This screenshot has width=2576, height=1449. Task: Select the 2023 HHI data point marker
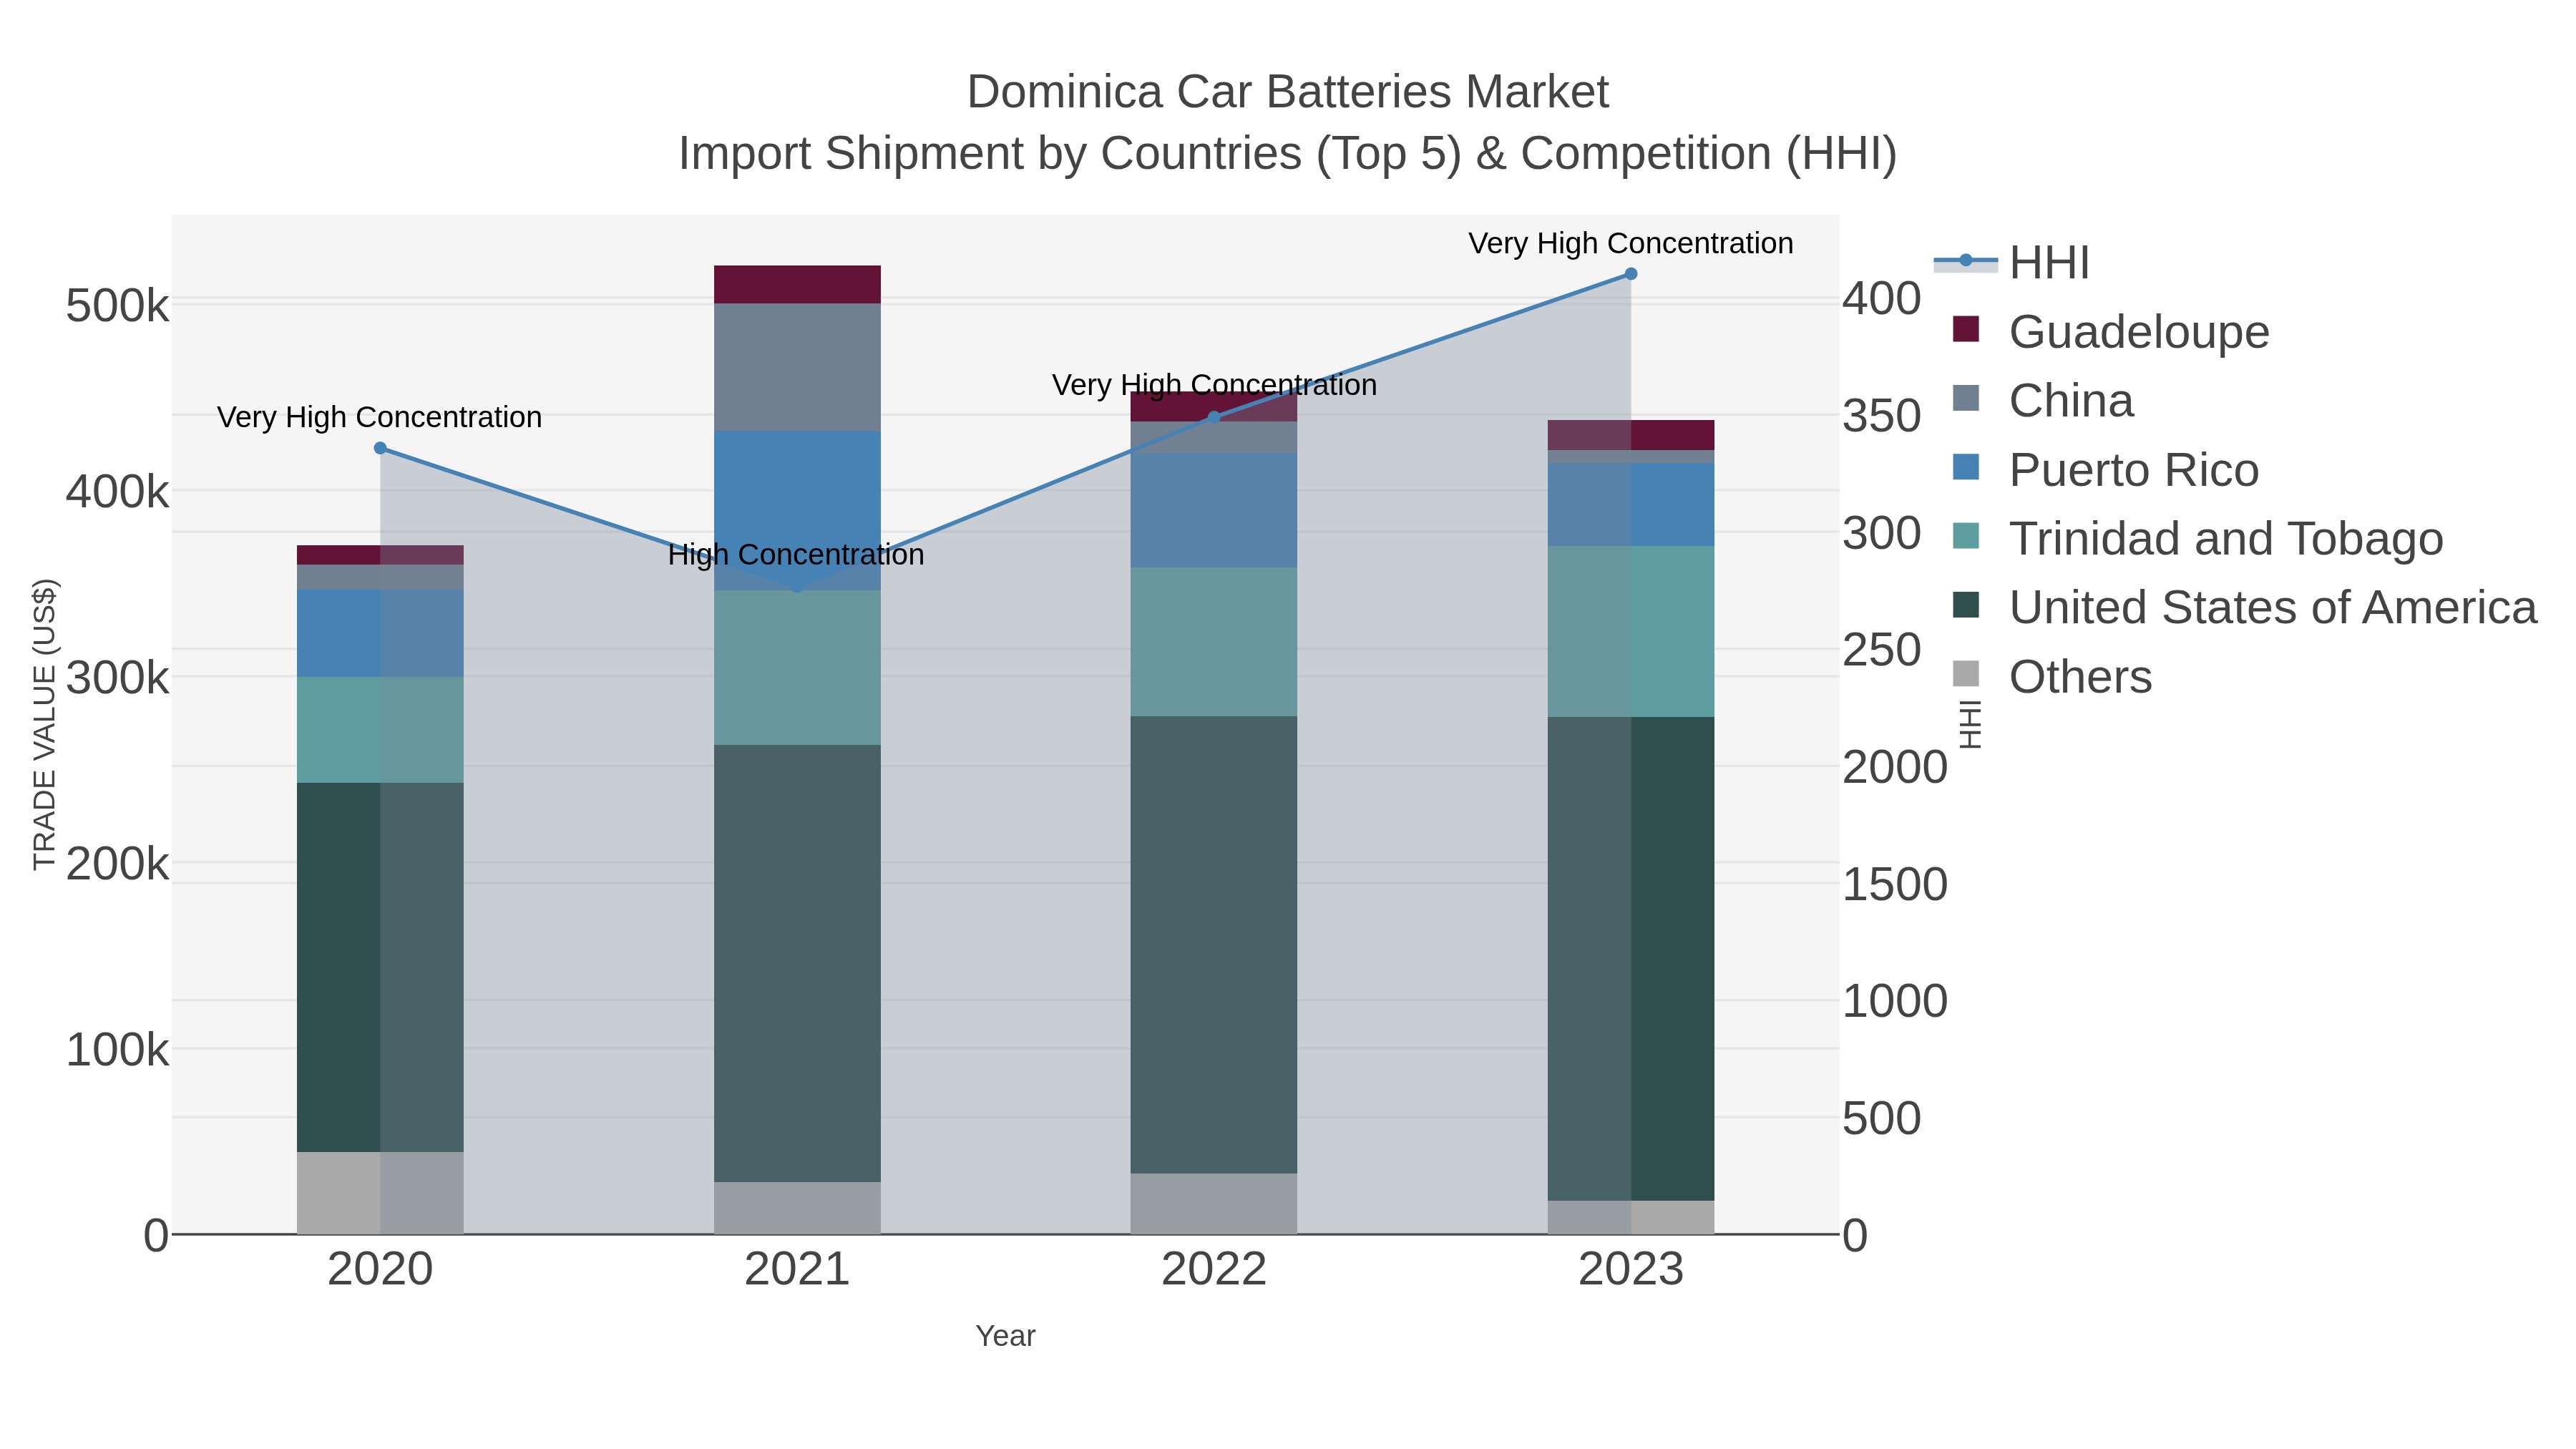click(x=1631, y=274)
